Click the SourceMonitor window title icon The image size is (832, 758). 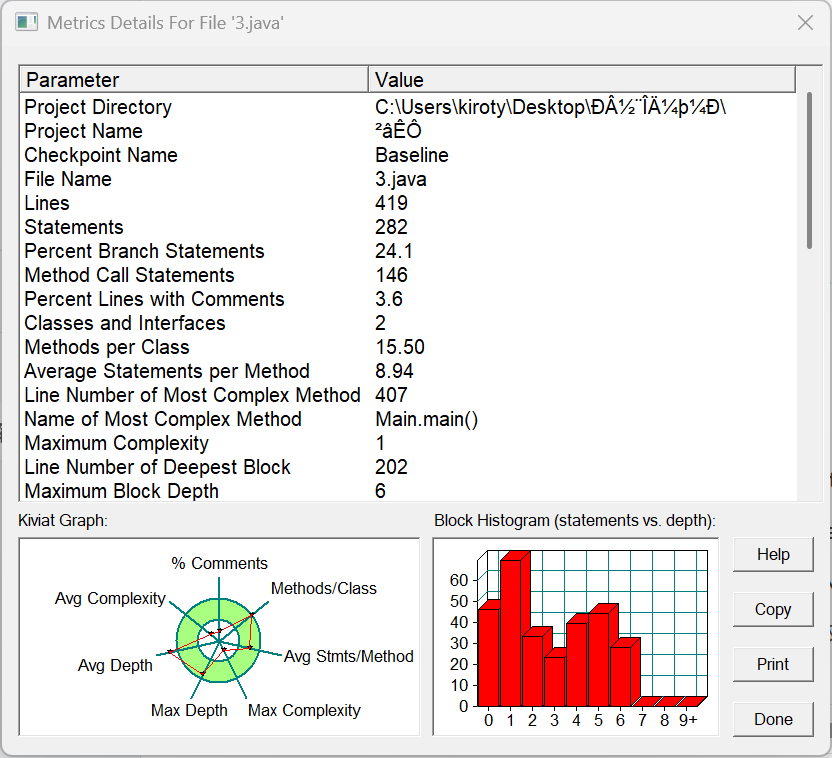coord(26,23)
